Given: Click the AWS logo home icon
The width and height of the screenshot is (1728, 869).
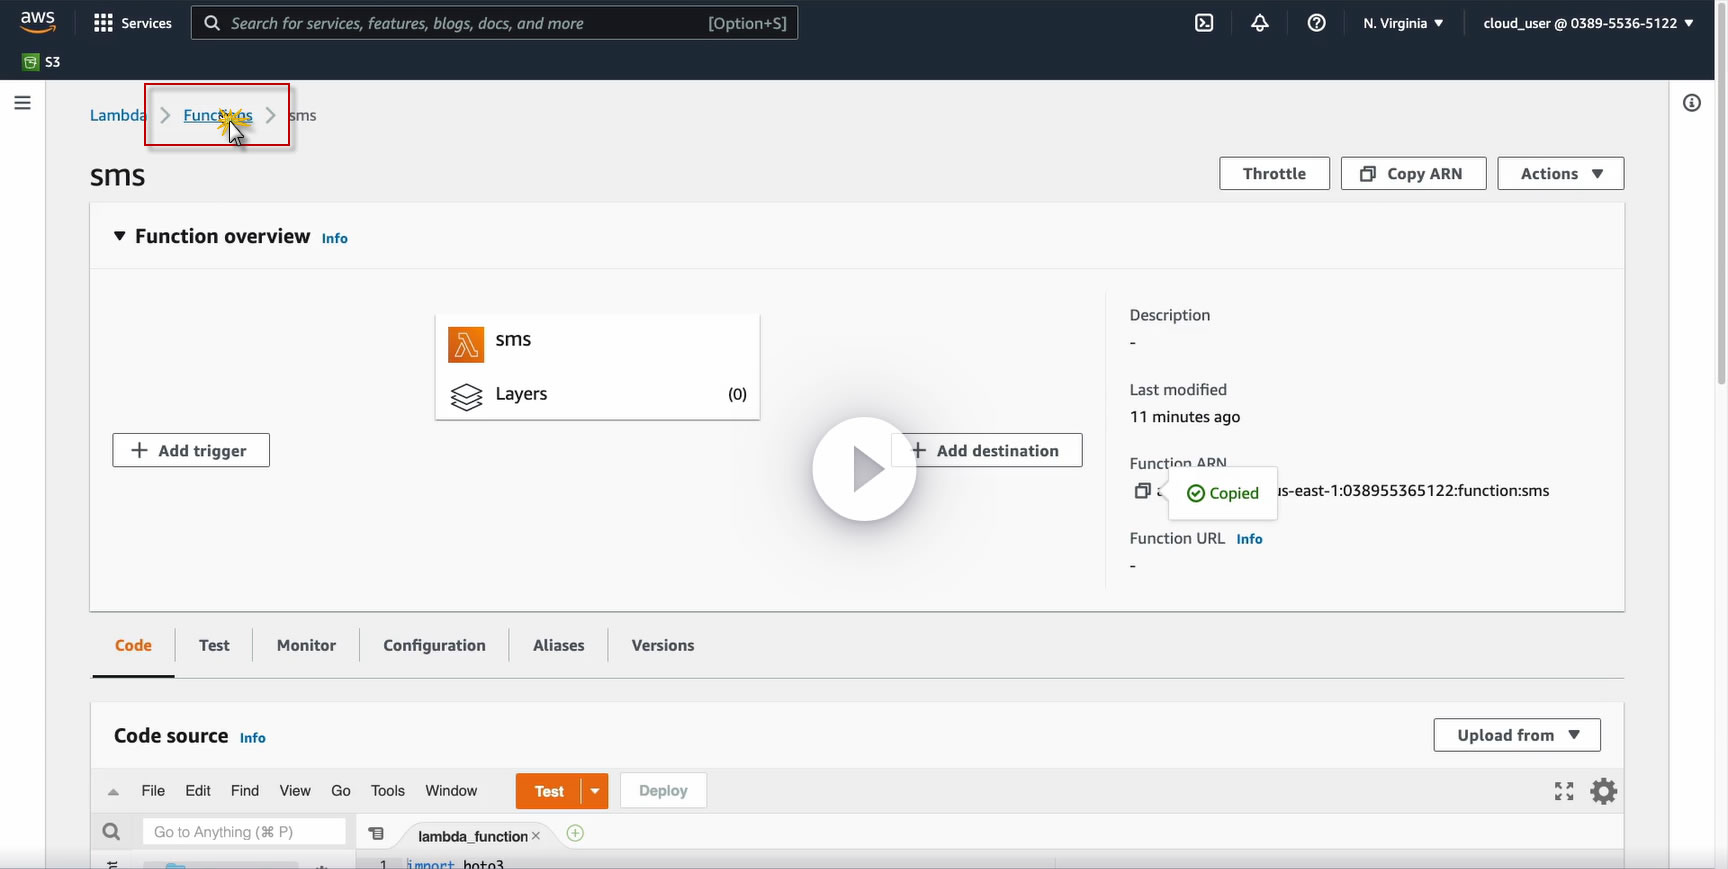Looking at the screenshot, I should (38, 22).
